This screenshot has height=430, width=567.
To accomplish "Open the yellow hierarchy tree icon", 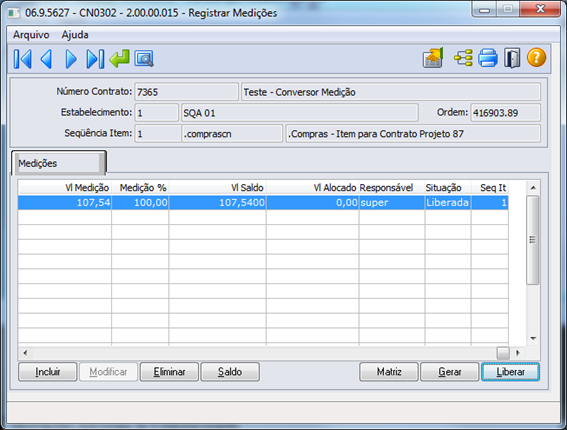I will [463, 58].
